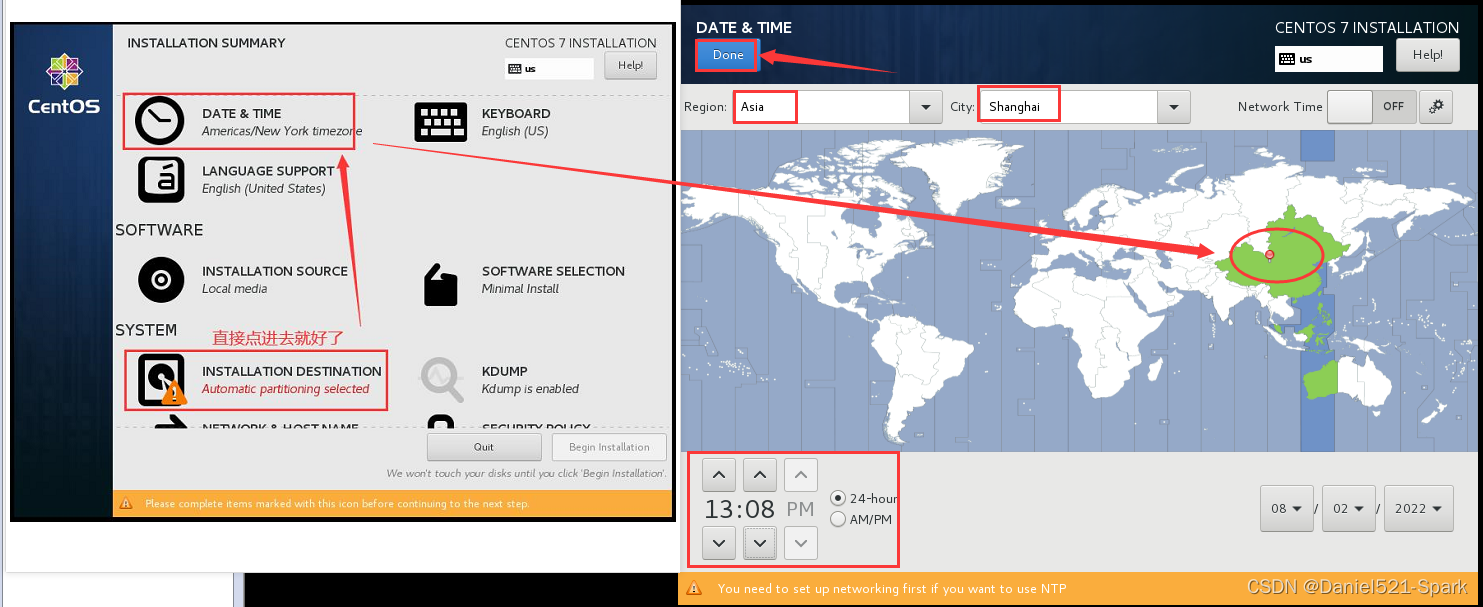
Task: Click the NTP networking warning message
Action: click(x=892, y=589)
